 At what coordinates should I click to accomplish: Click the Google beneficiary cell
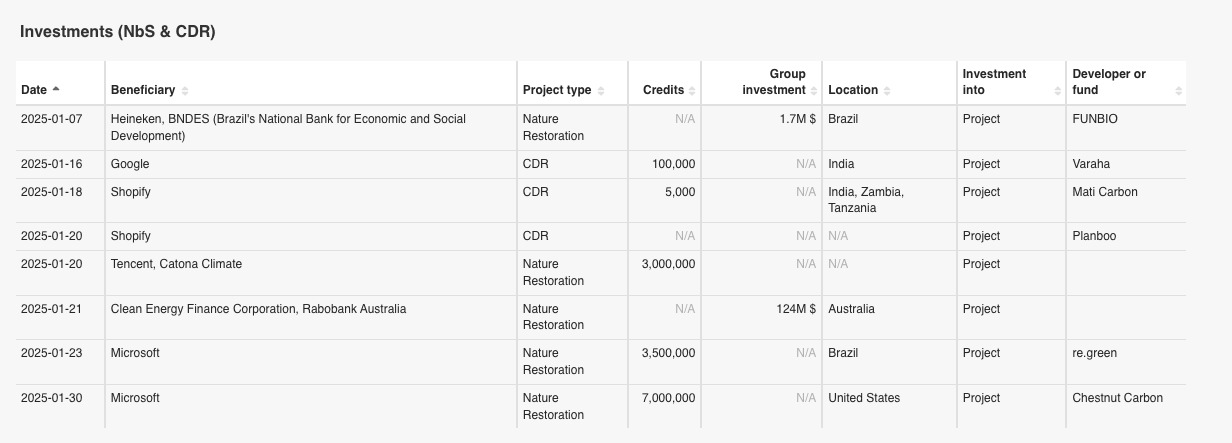click(x=130, y=164)
